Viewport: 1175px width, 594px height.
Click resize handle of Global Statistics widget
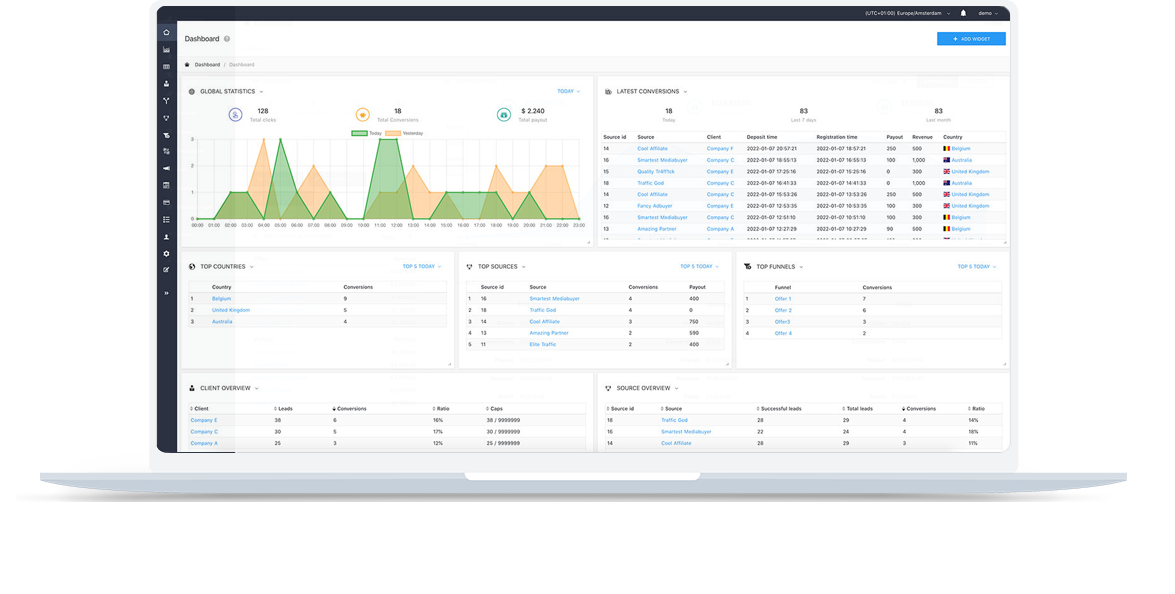tap(588, 242)
